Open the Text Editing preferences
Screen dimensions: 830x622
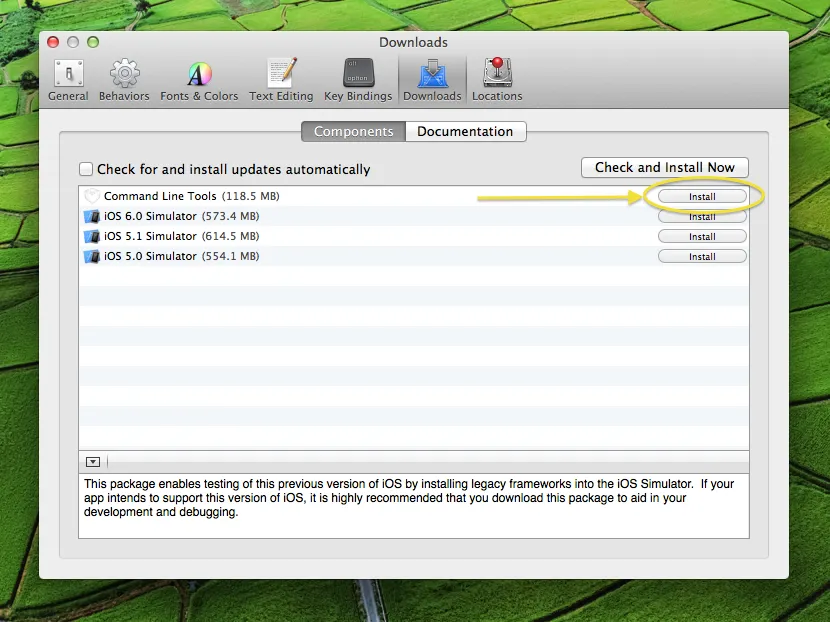(281, 78)
